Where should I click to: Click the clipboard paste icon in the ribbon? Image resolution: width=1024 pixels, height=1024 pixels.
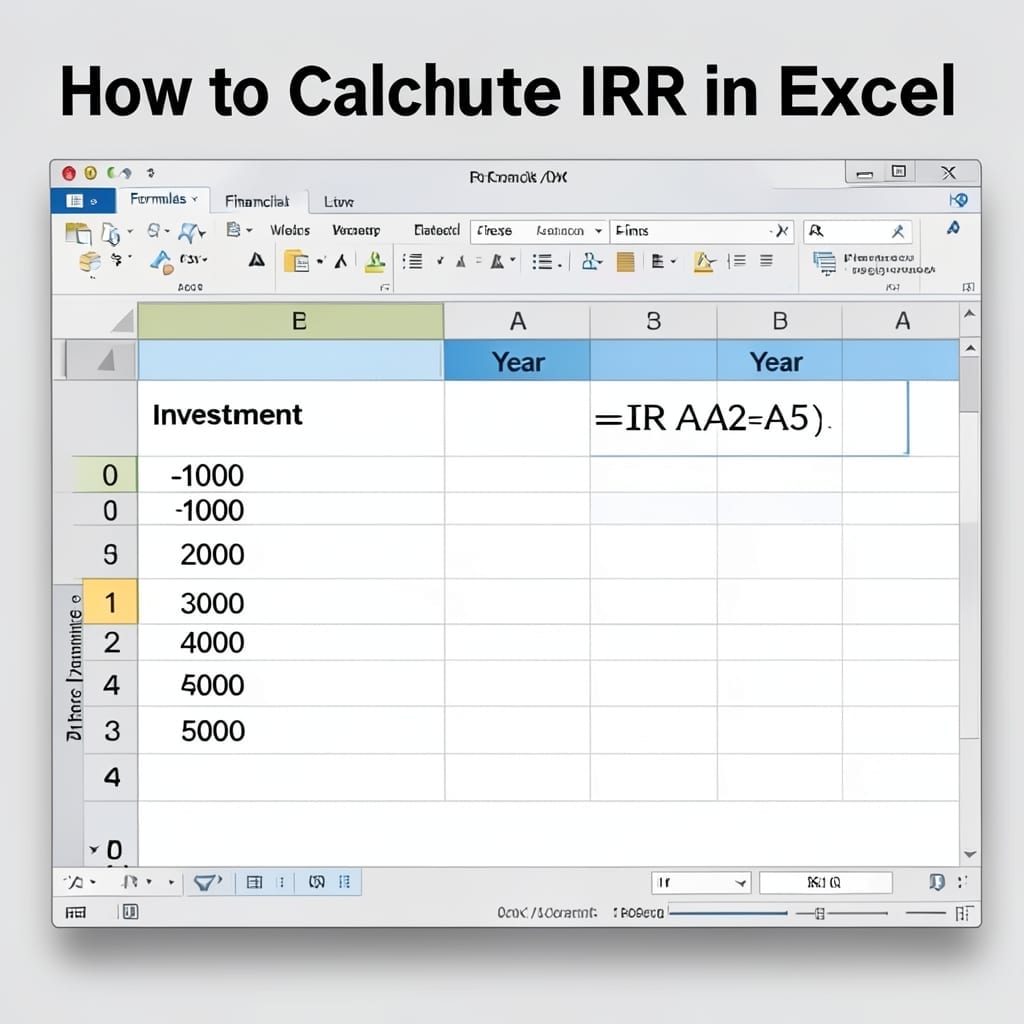pos(78,232)
